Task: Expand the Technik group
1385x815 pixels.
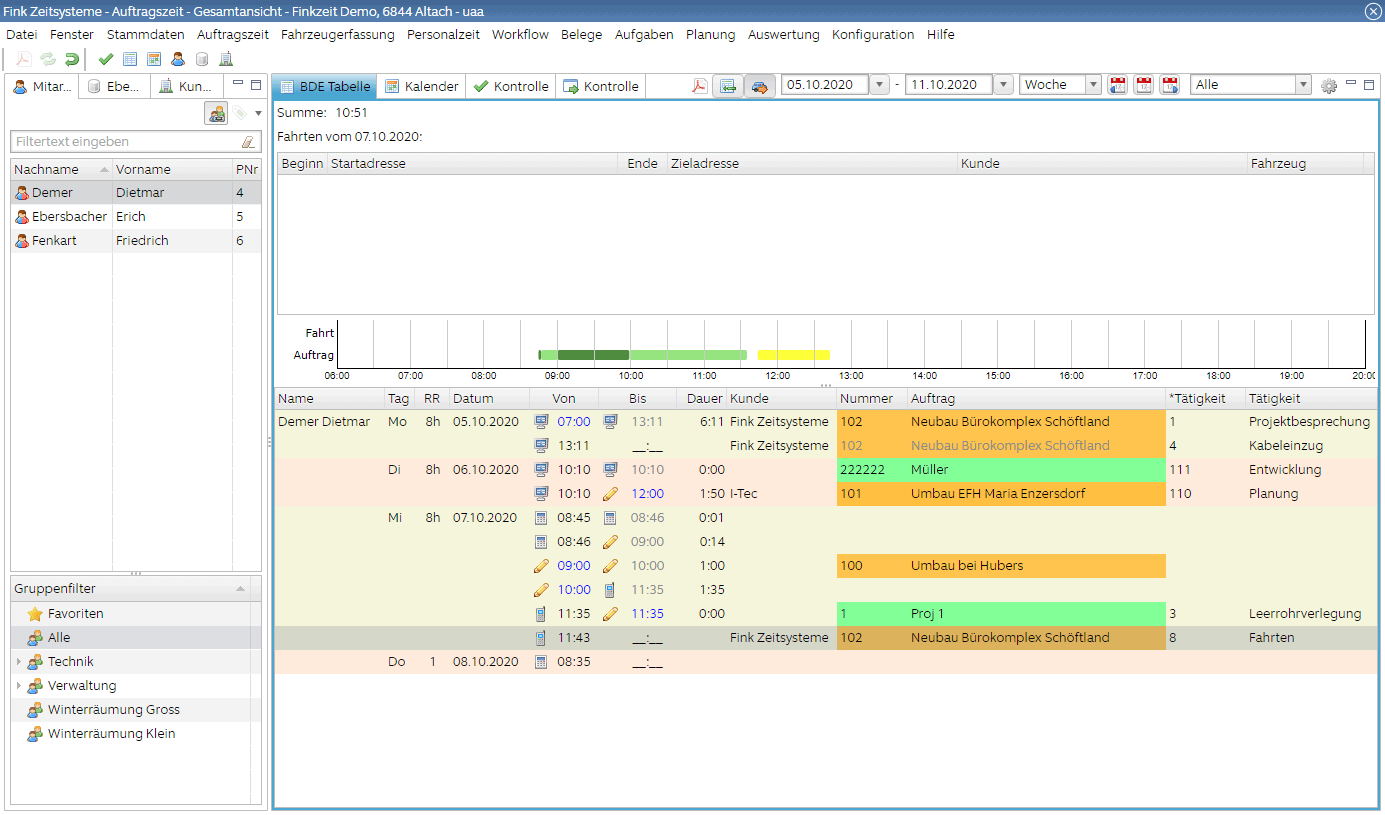Action: pos(19,662)
